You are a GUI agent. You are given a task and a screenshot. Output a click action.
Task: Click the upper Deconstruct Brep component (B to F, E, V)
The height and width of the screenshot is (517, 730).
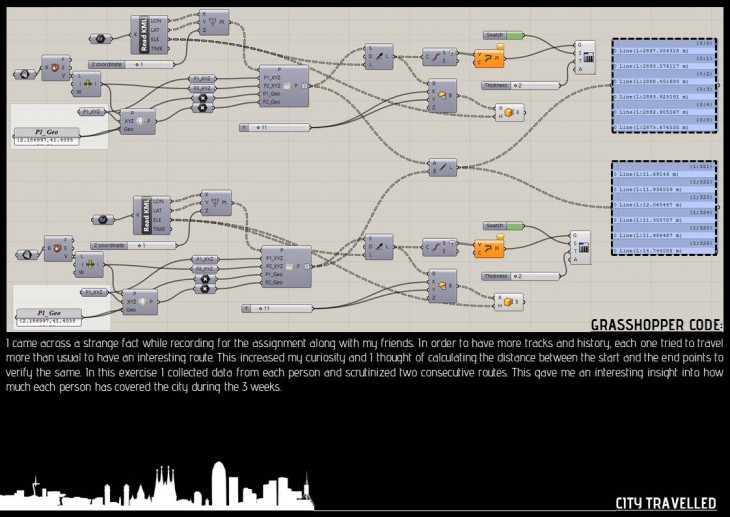point(57,62)
